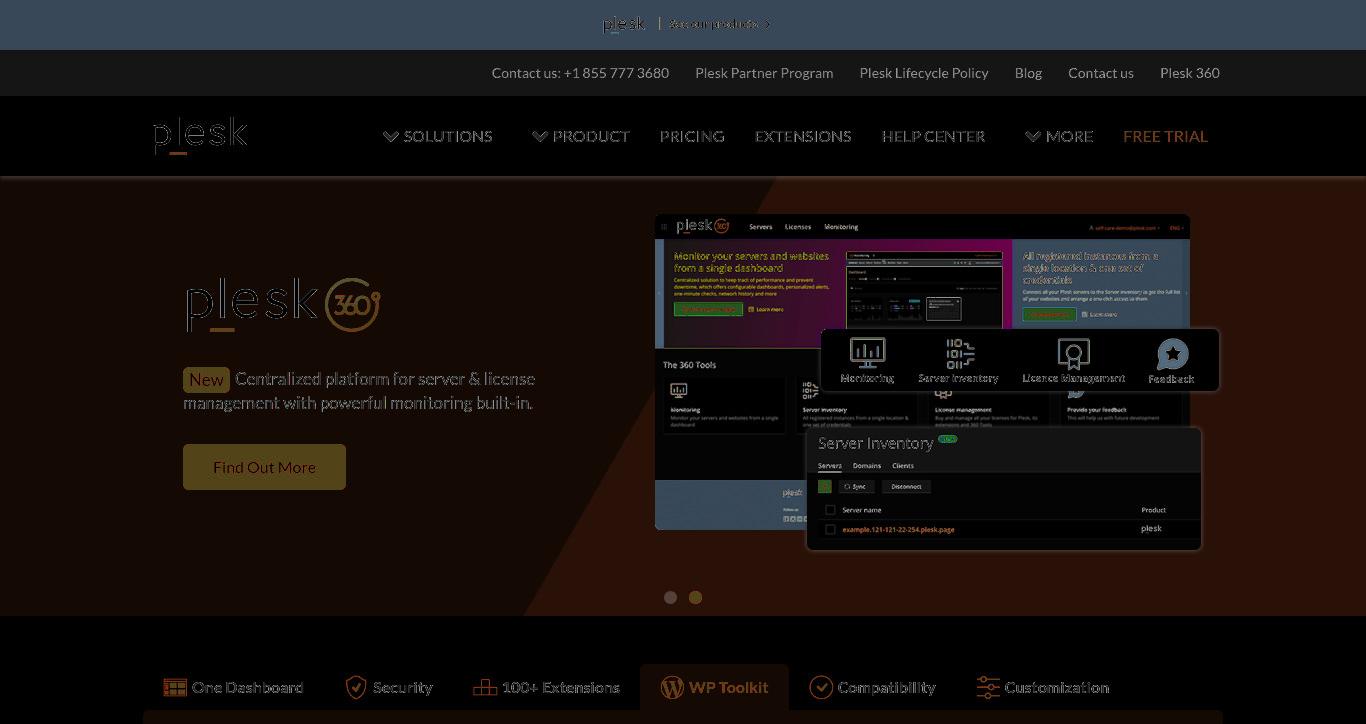Start the Free Trial
This screenshot has height=724, width=1366.
(x=1165, y=136)
